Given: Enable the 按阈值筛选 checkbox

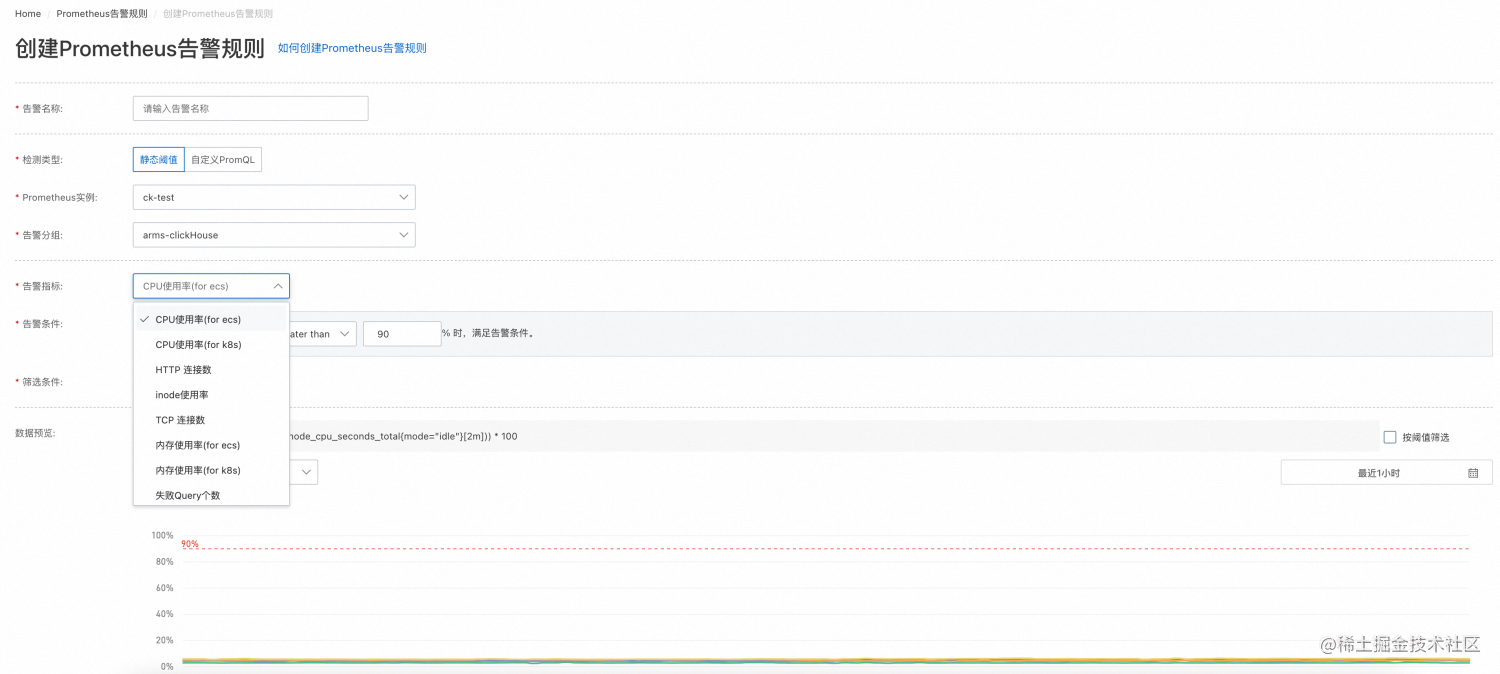Looking at the screenshot, I should (1390, 437).
